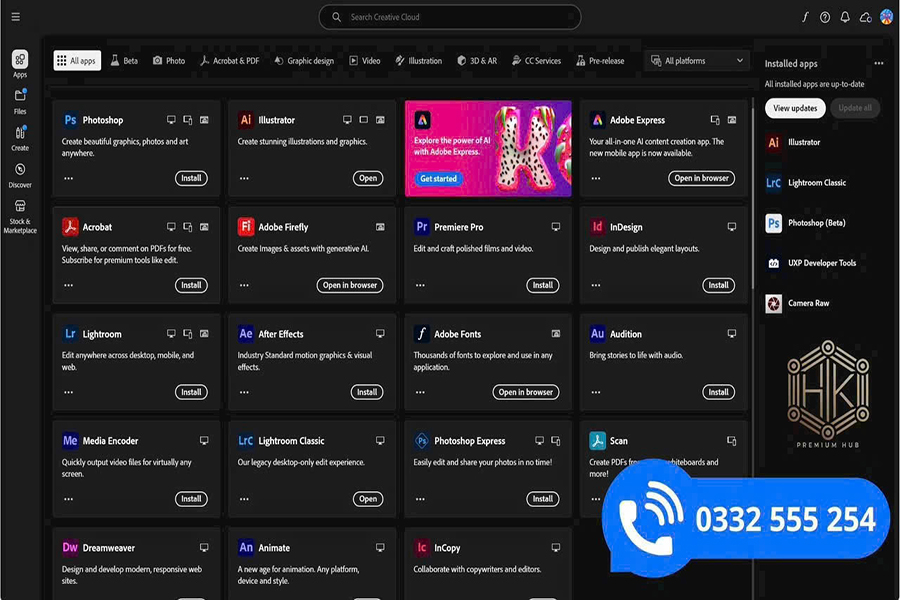Install Premiere Pro
This screenshot has width=900, height=600.
(542, 285)
